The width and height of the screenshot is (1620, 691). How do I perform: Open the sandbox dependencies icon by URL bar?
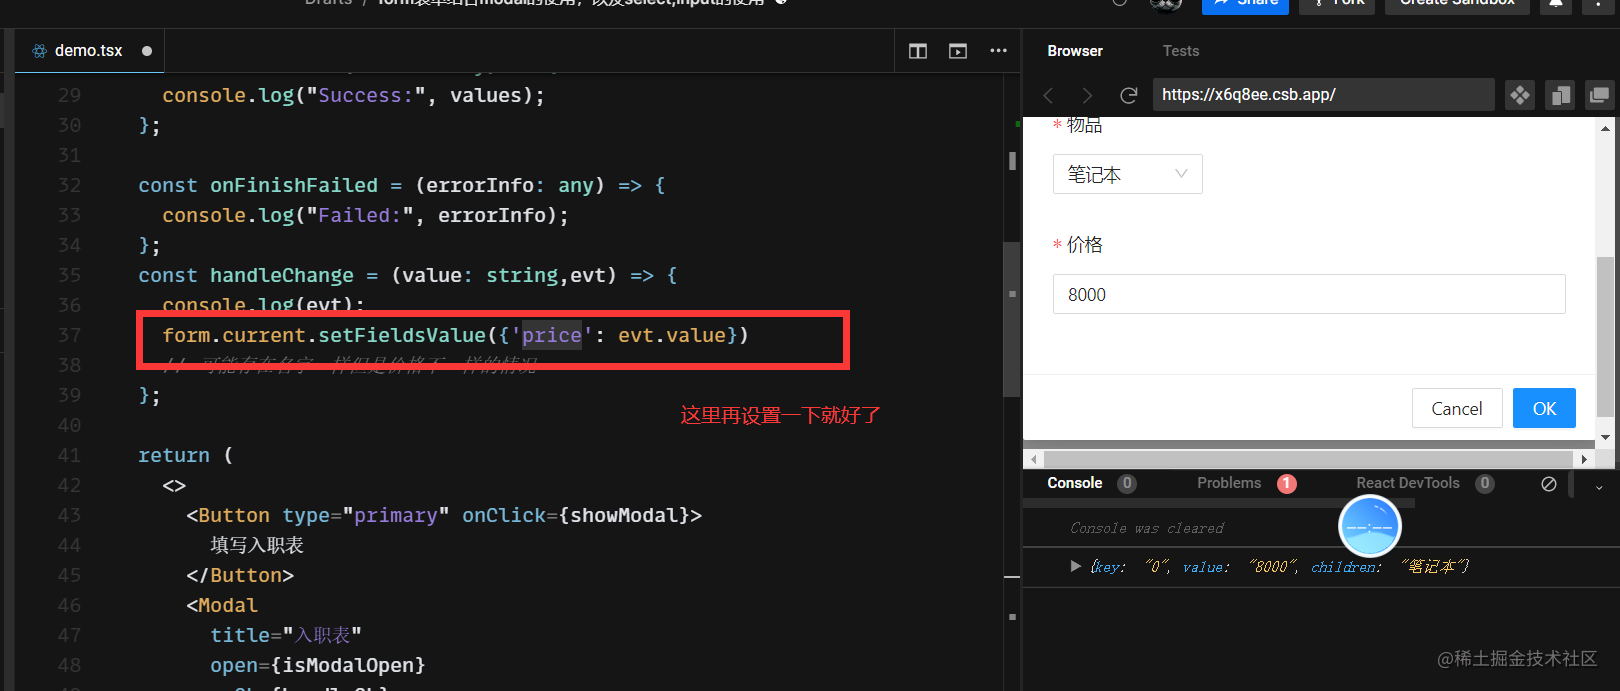[1520, 95]
